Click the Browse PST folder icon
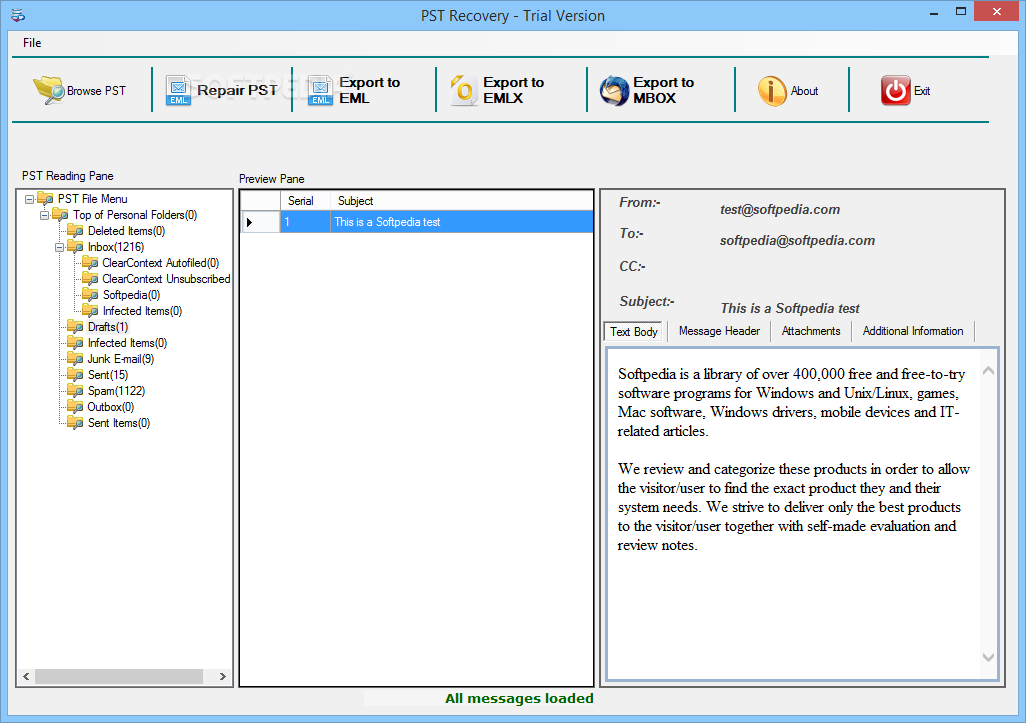1026x723 pixels. (48, 90)
